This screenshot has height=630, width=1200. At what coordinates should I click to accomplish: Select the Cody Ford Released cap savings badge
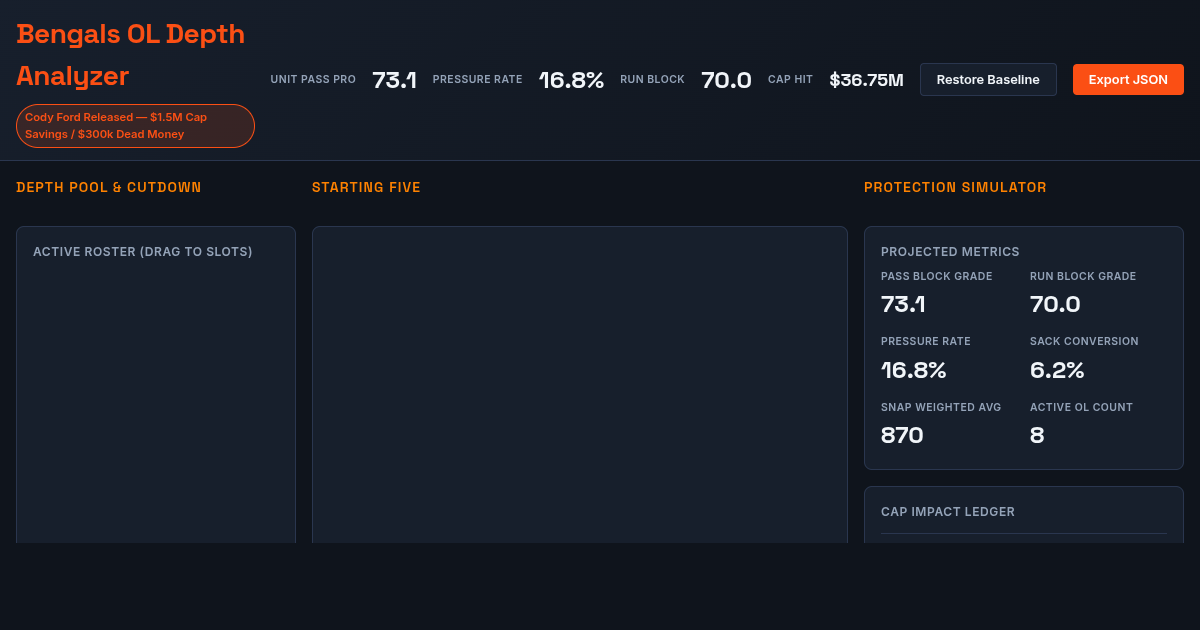[x=135, y=126]
